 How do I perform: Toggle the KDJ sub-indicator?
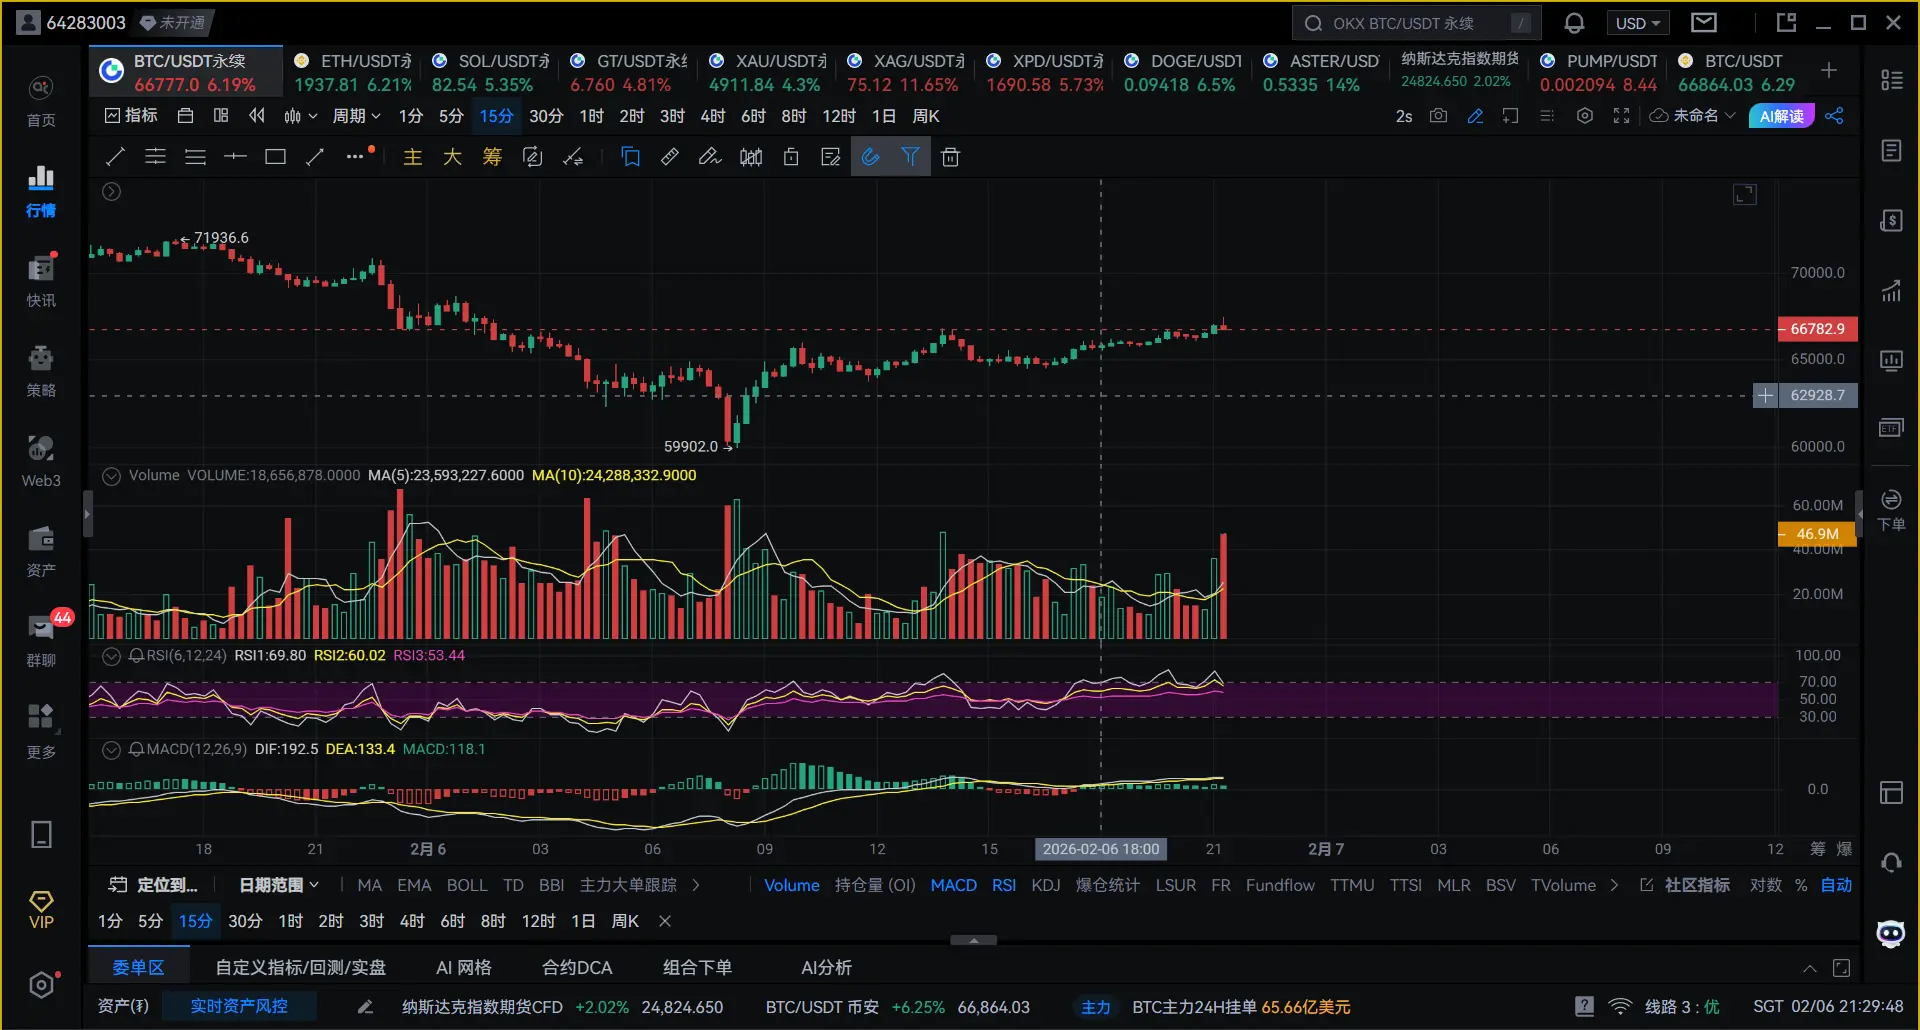[x=1045, y=885]
